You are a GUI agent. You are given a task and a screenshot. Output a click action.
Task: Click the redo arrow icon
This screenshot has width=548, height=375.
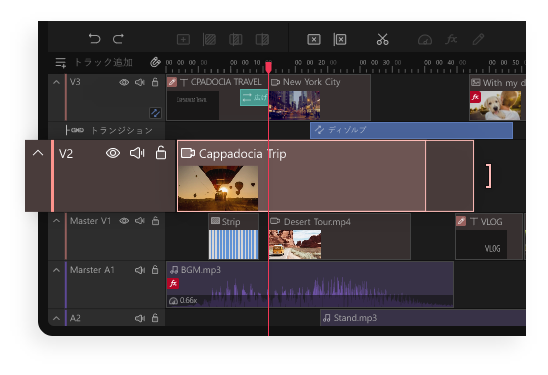coord(118,38)
